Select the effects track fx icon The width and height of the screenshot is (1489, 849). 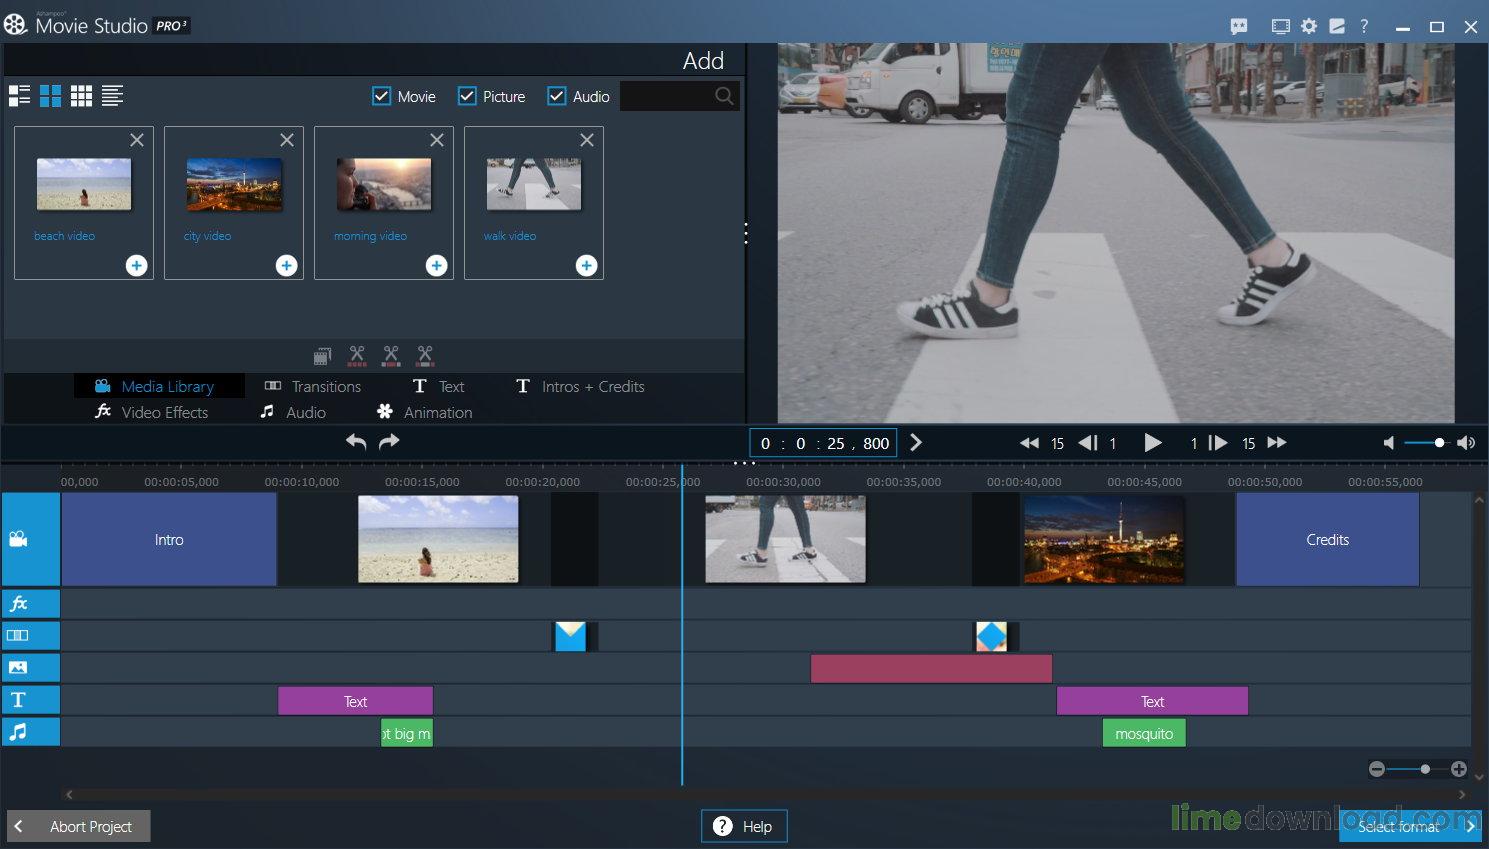[x=30, y=603]
